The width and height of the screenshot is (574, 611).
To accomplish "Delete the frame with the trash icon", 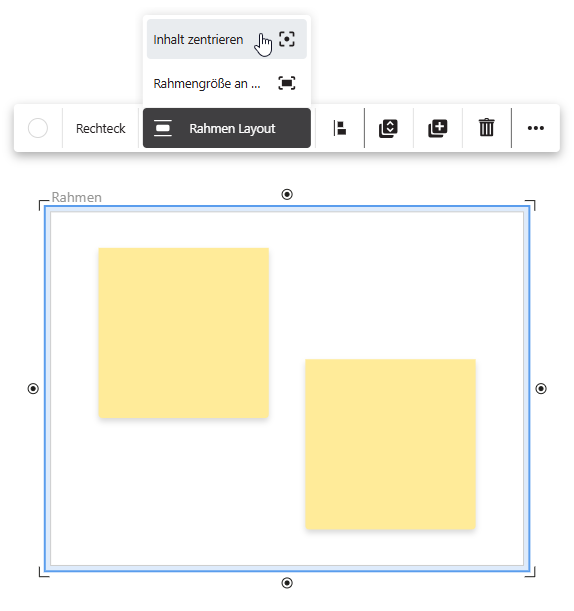I will tap(487, 128).
